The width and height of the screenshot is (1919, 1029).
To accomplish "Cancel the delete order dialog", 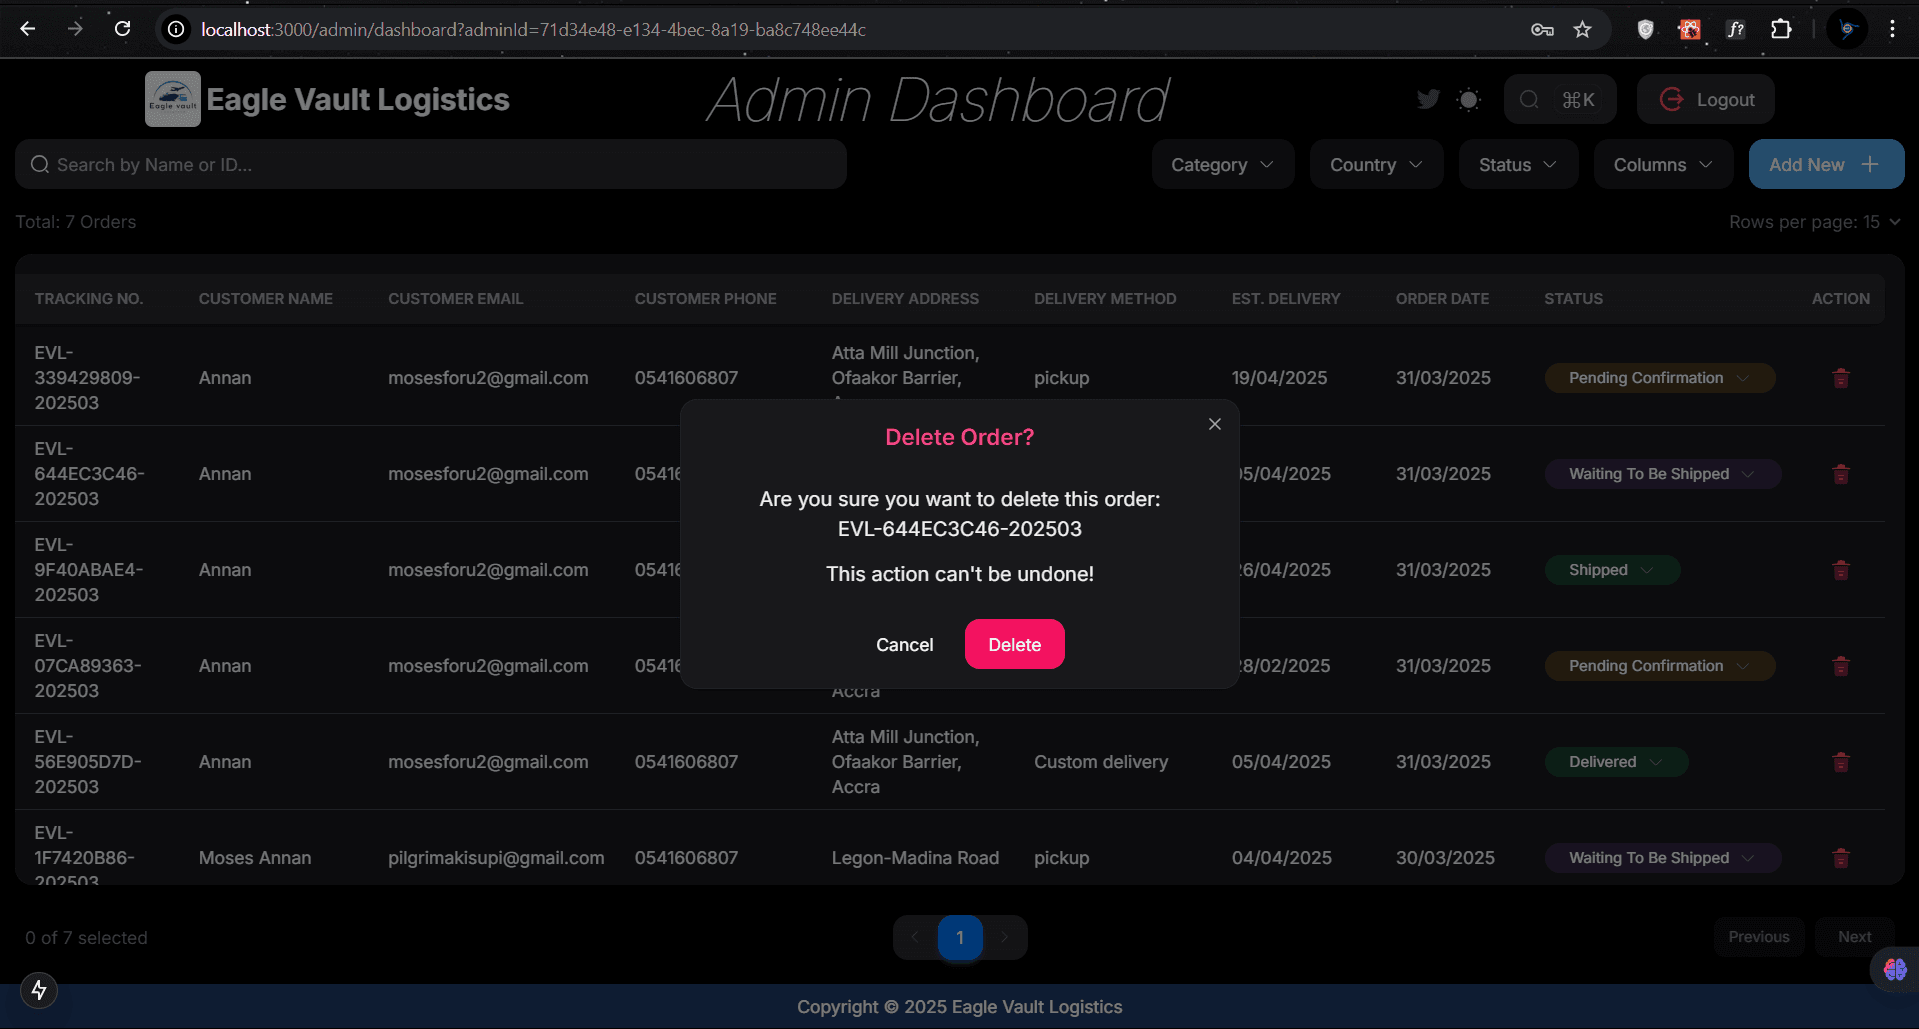I will click(x=904, y=645).
